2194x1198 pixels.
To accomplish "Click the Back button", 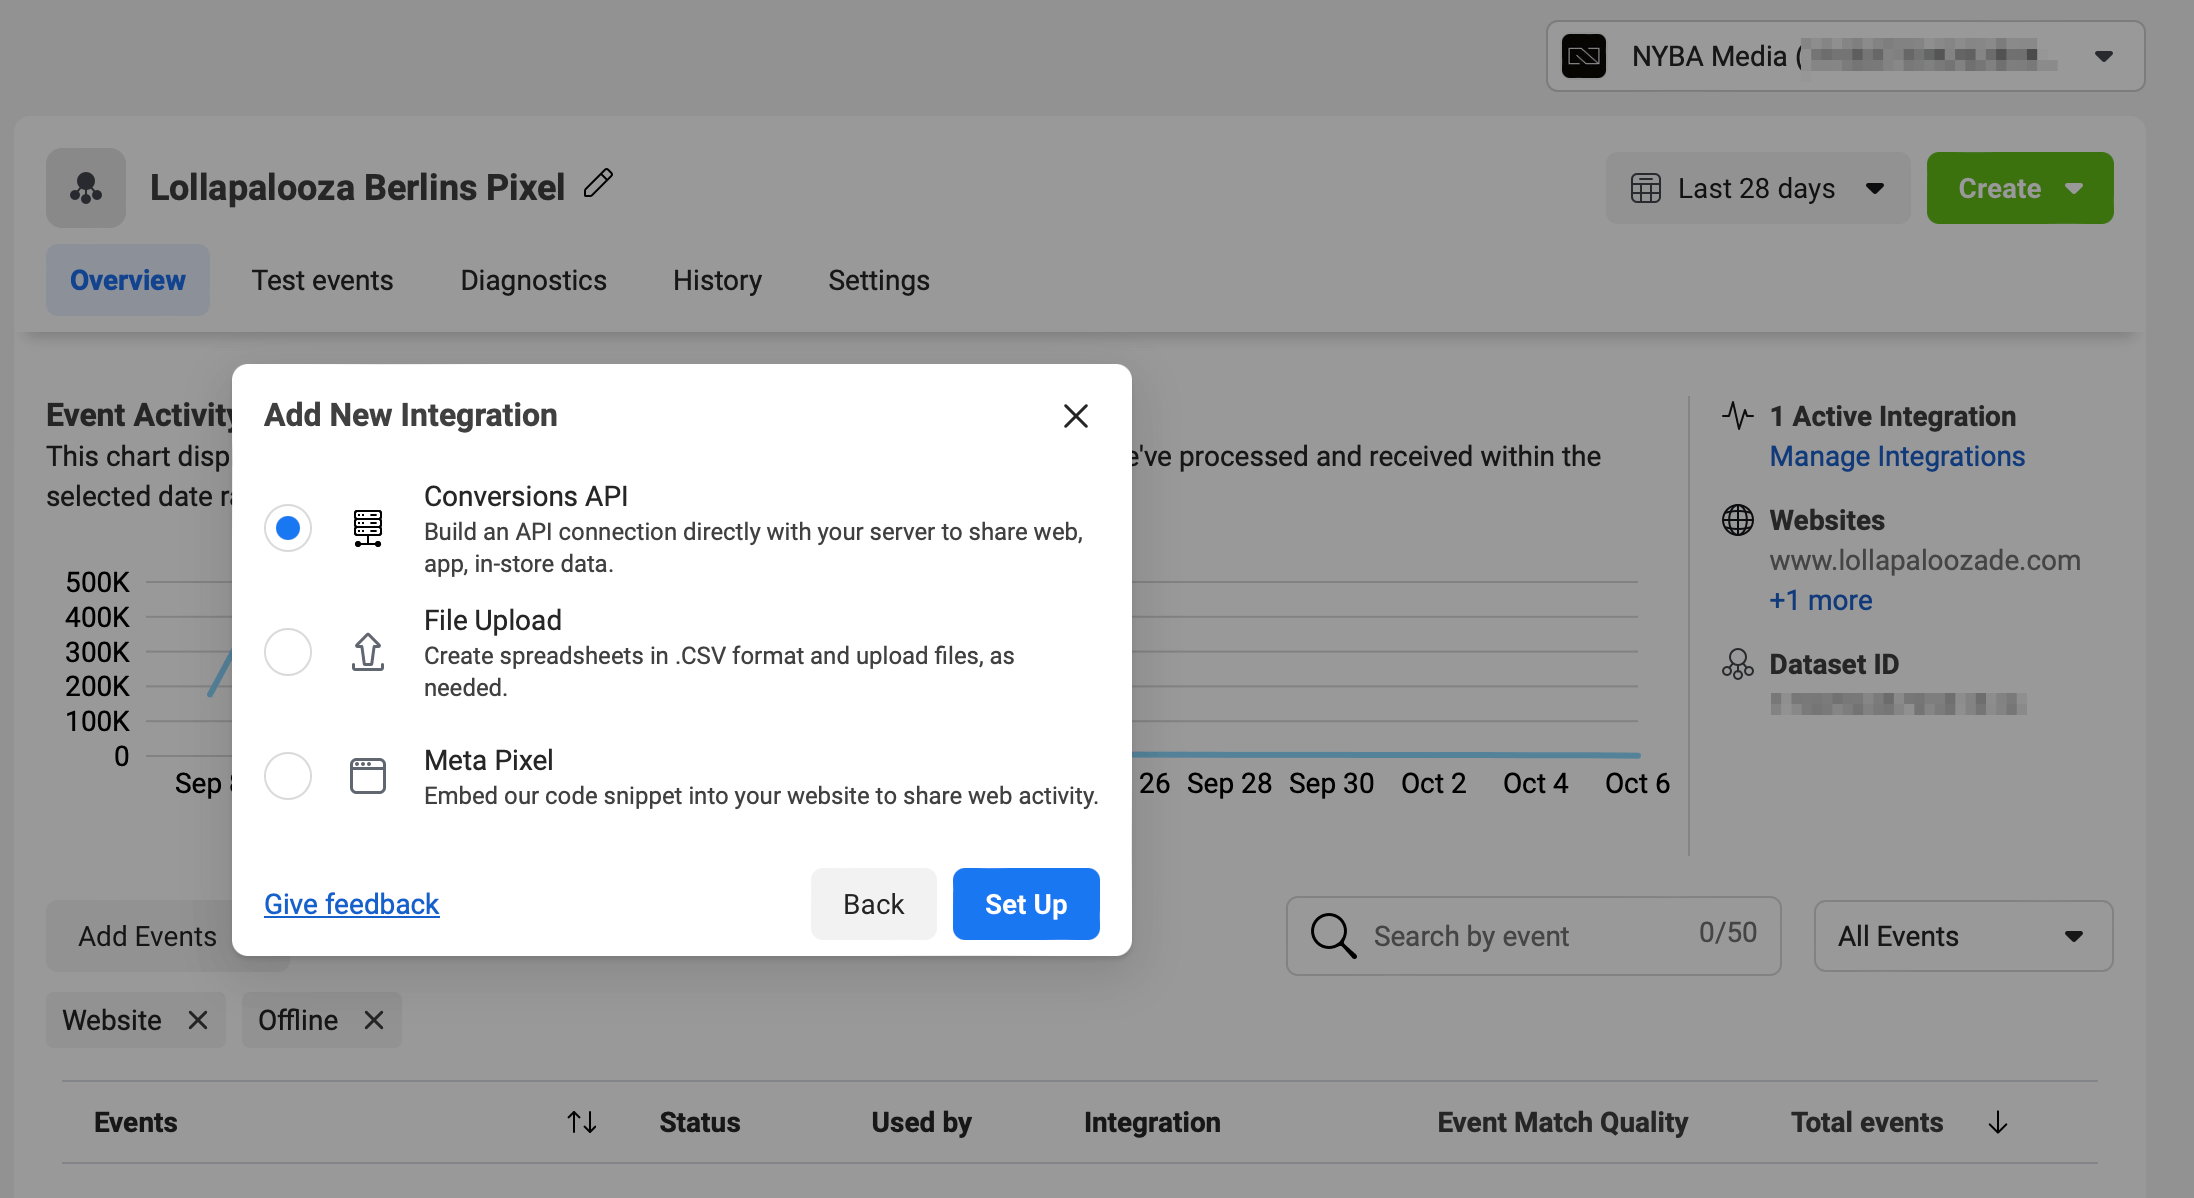I will click(x=874, y=904).
